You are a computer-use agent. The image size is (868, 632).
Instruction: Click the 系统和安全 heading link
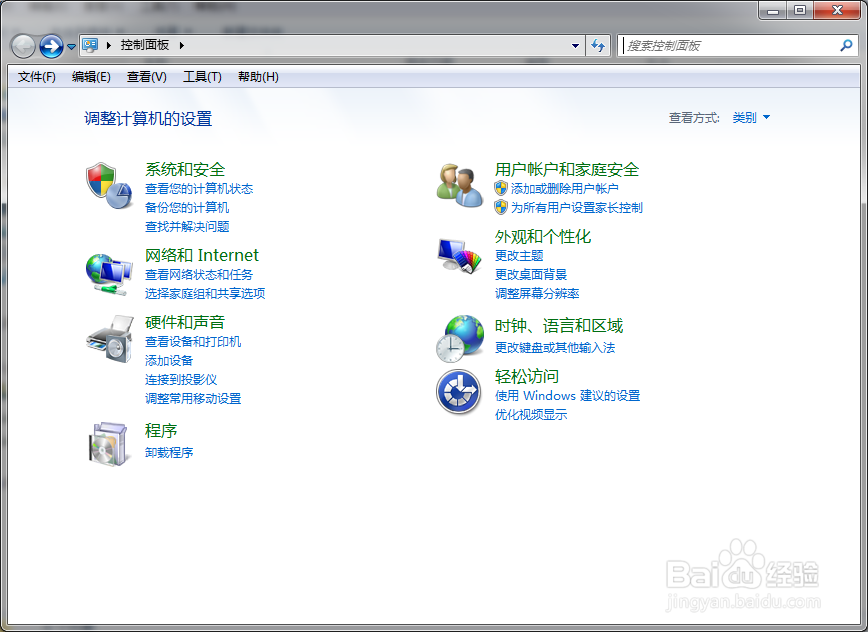pos(185,169)
